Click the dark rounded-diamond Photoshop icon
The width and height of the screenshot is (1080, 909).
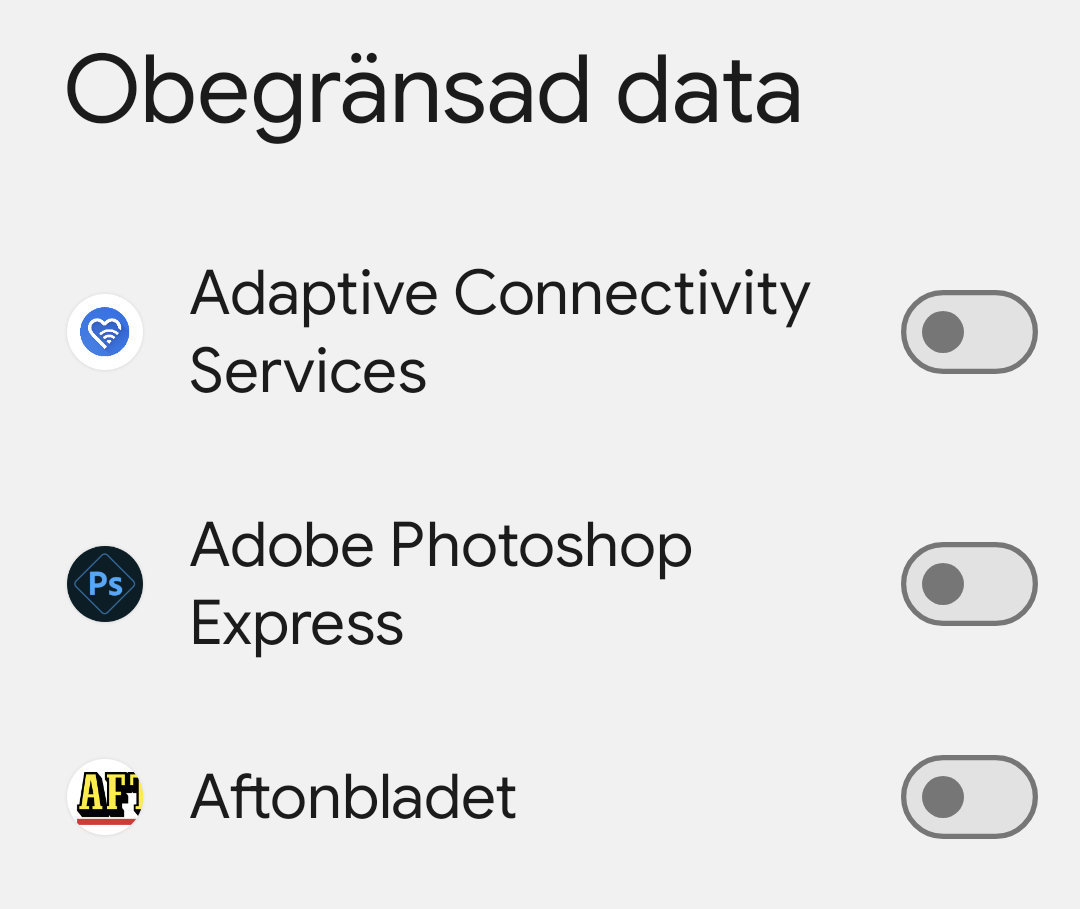coord(105,584)
